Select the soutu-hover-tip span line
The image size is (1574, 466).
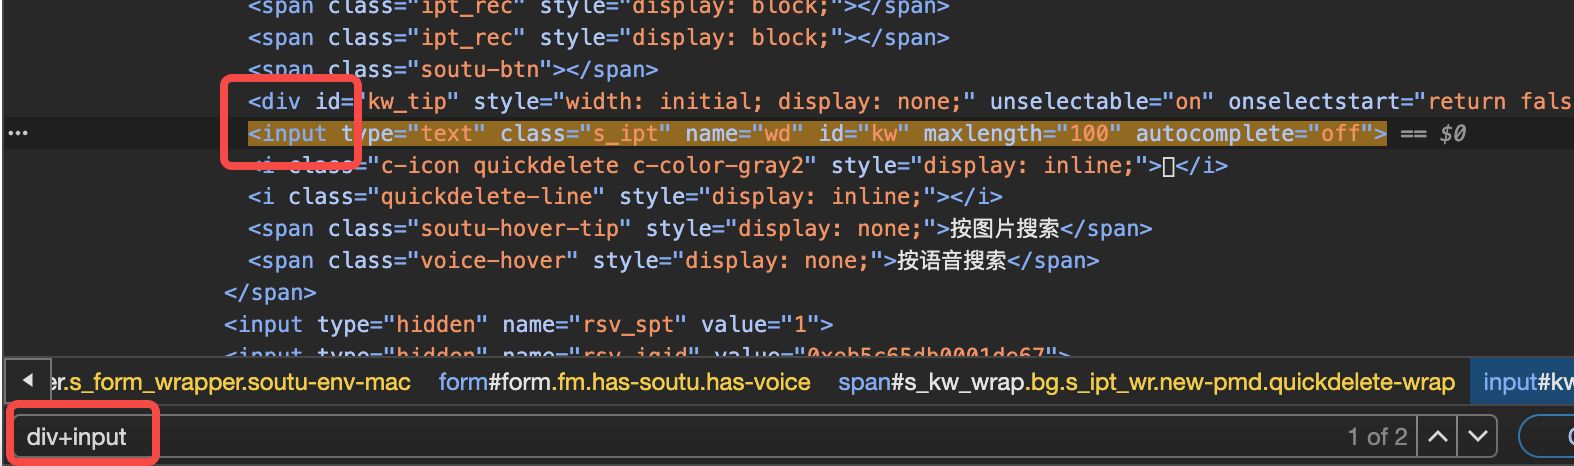pos(700,228)
